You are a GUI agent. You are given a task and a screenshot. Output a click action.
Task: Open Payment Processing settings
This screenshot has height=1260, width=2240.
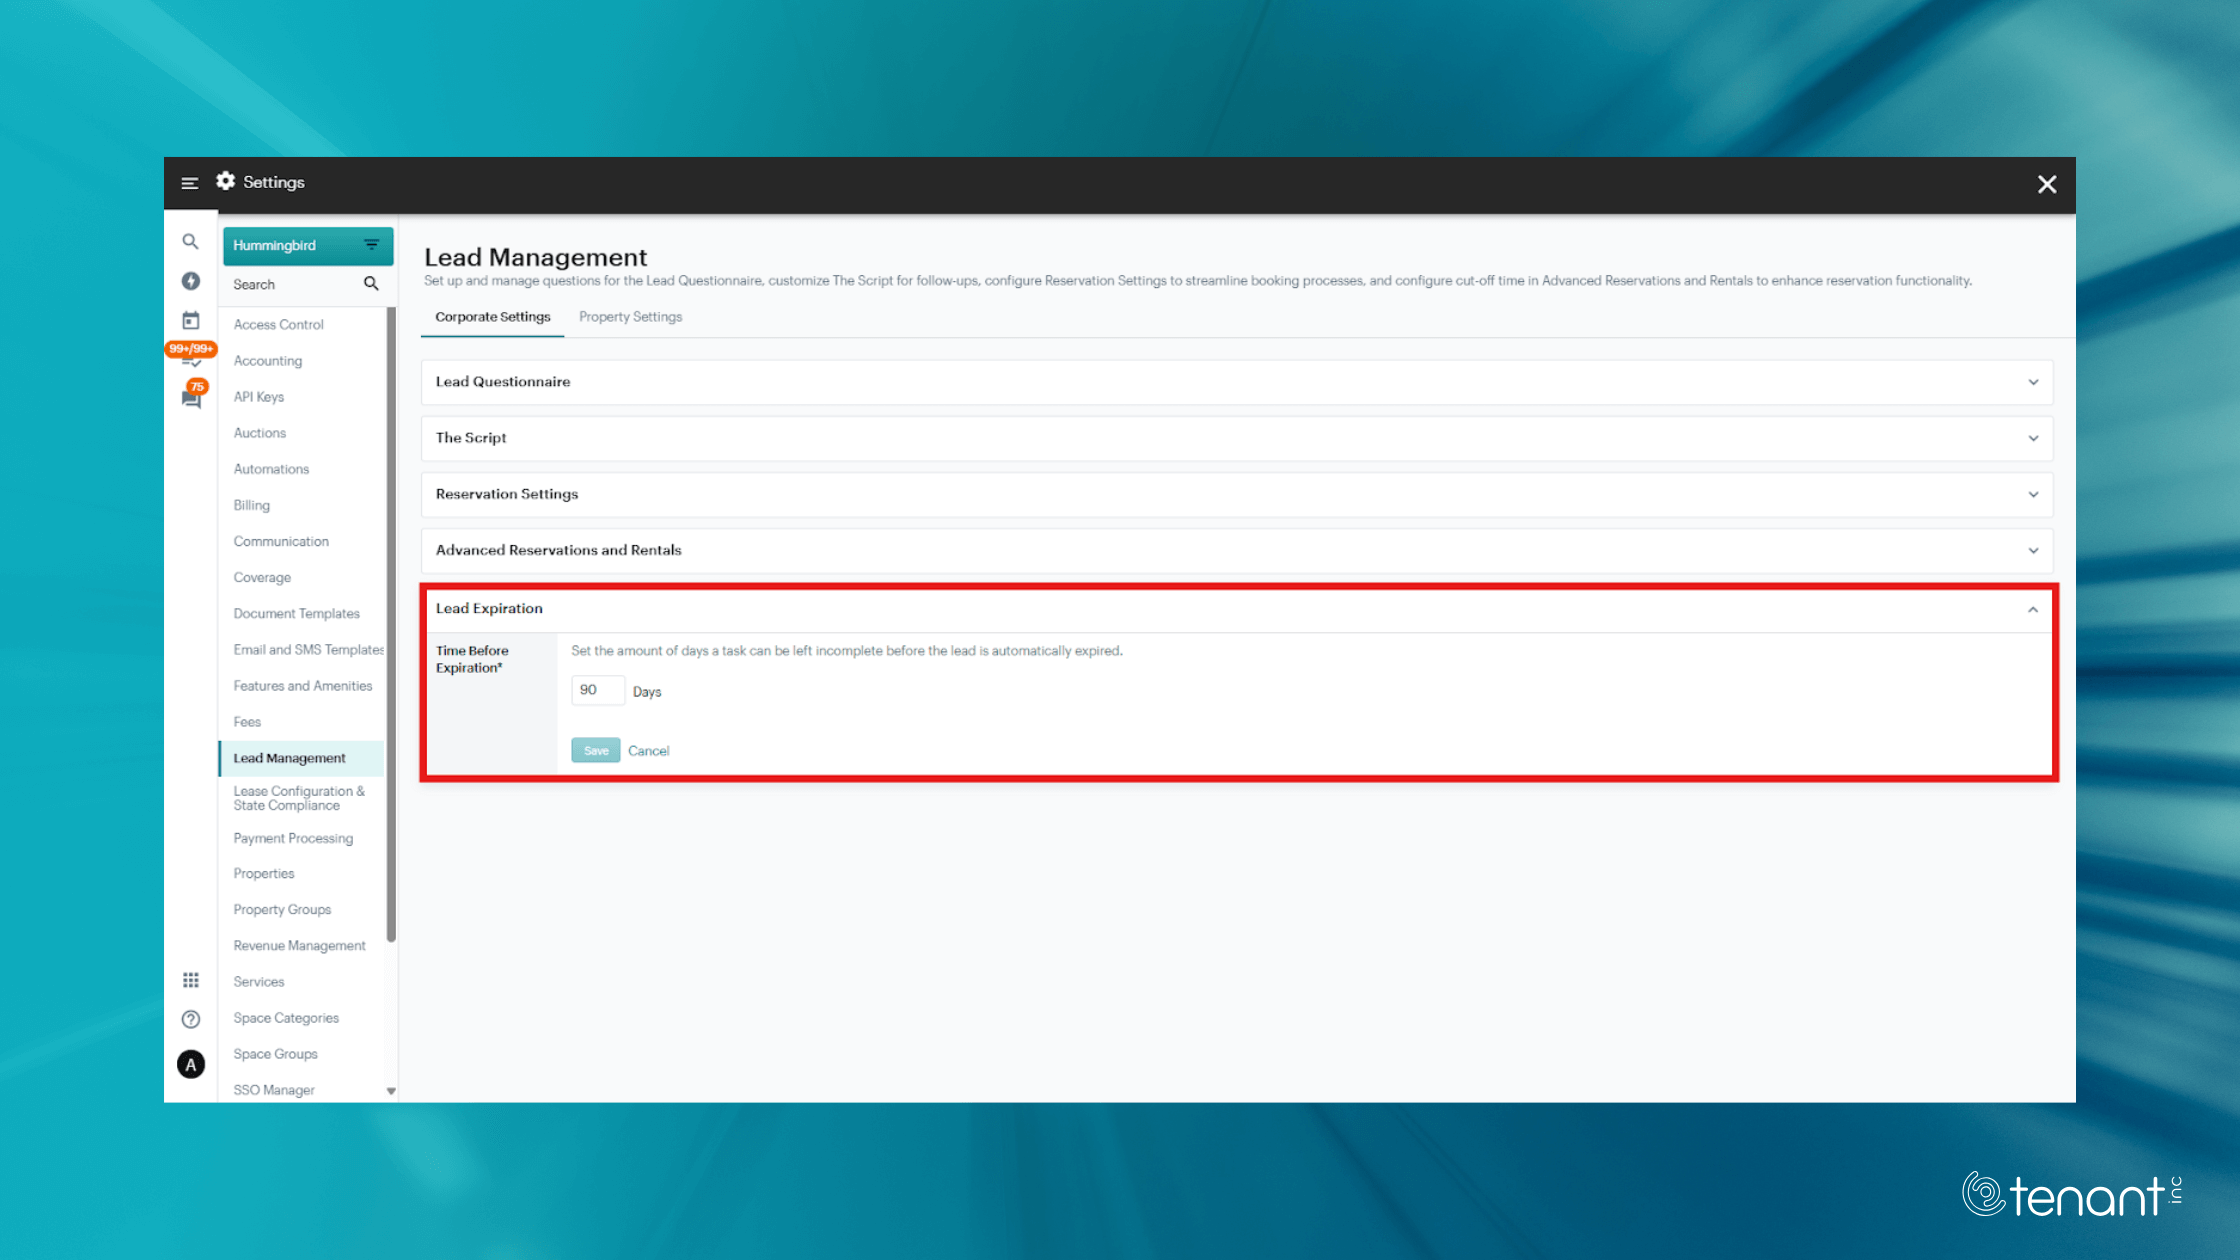(293, 838)
